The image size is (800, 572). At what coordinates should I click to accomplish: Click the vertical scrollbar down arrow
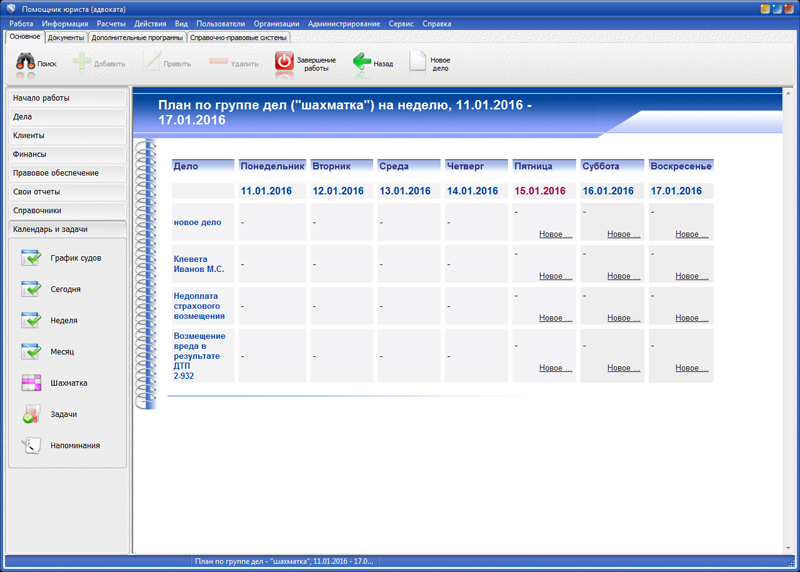(x=789, y=548)
